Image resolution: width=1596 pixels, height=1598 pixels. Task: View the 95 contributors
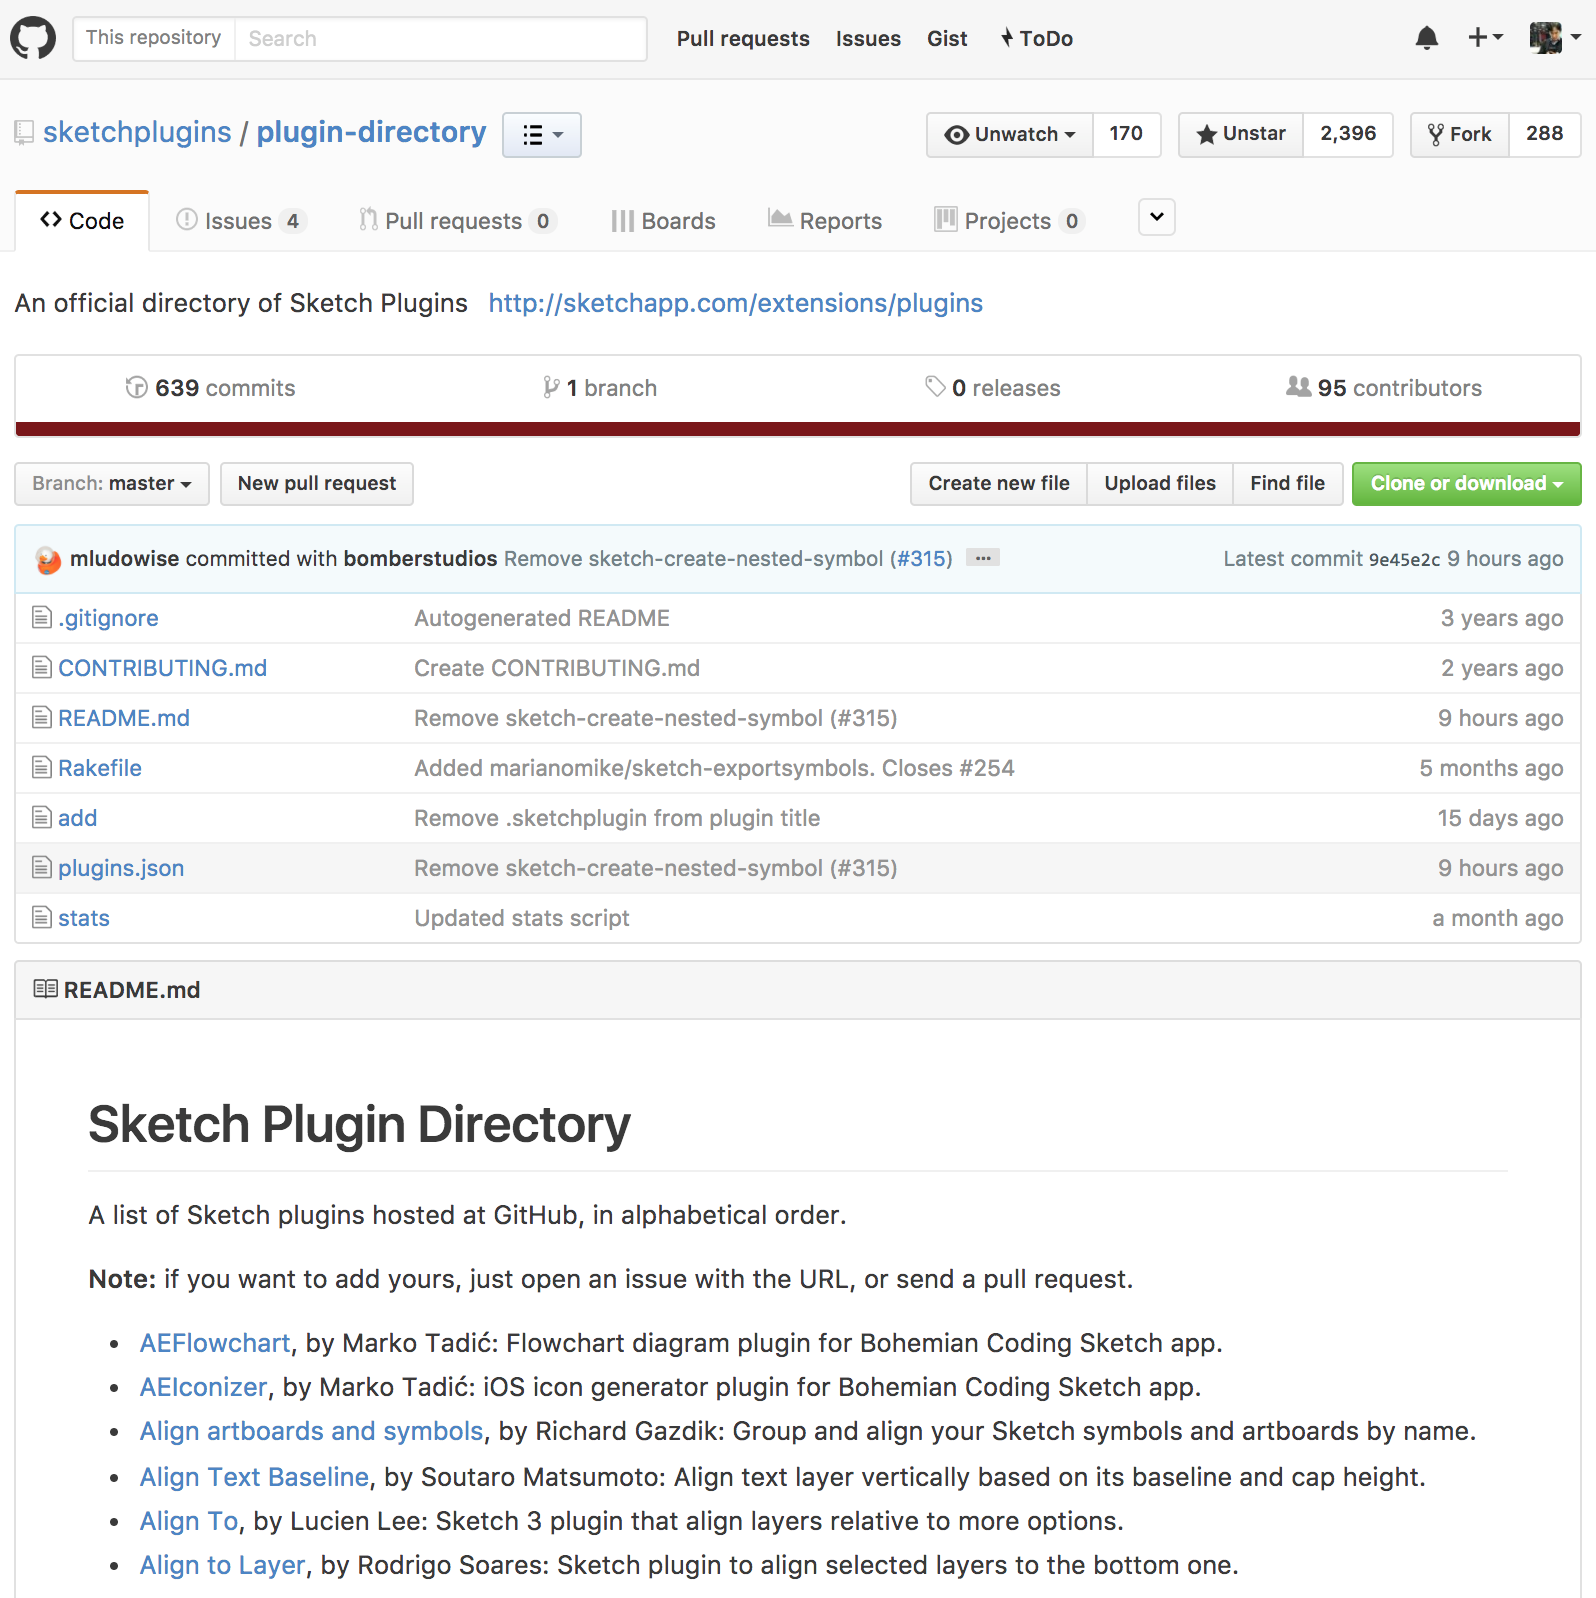(1384, 388)
